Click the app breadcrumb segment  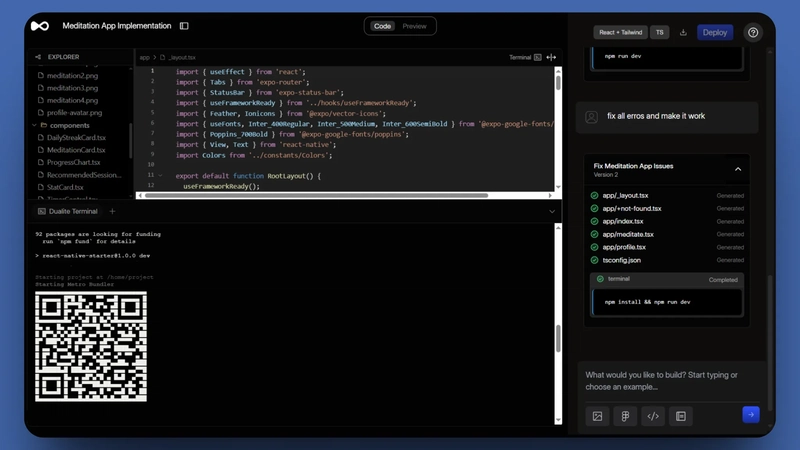point(145,58)
